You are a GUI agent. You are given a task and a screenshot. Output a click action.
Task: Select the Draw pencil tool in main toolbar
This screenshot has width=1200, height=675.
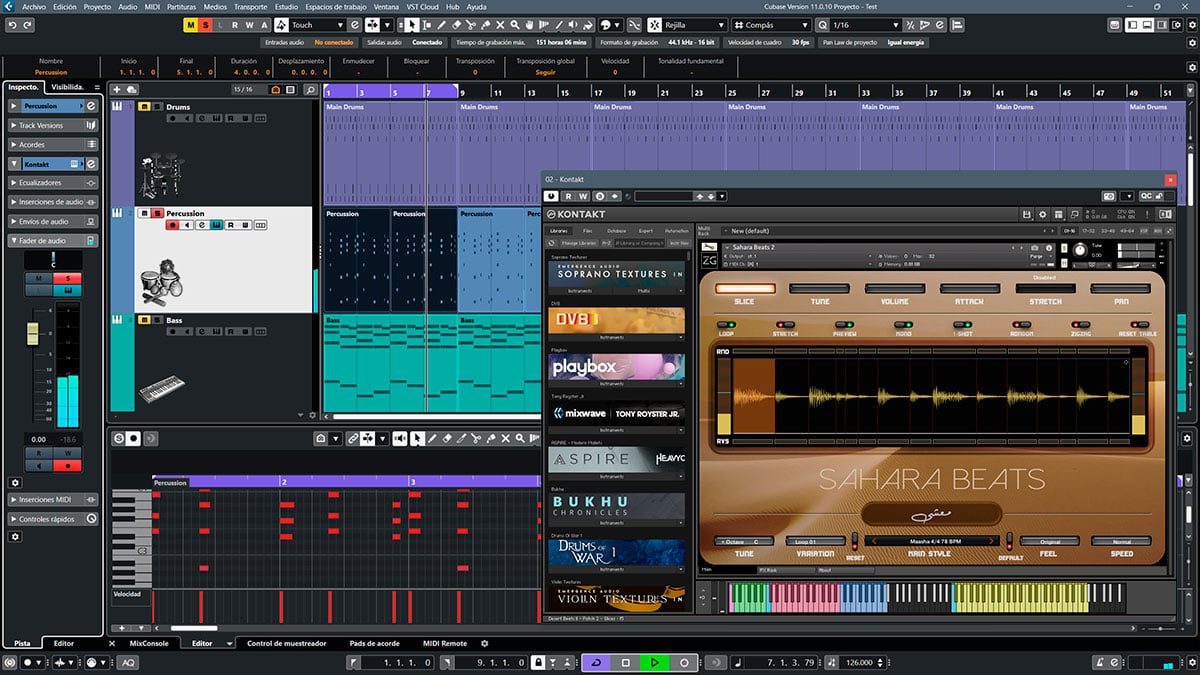pos(442,24)
